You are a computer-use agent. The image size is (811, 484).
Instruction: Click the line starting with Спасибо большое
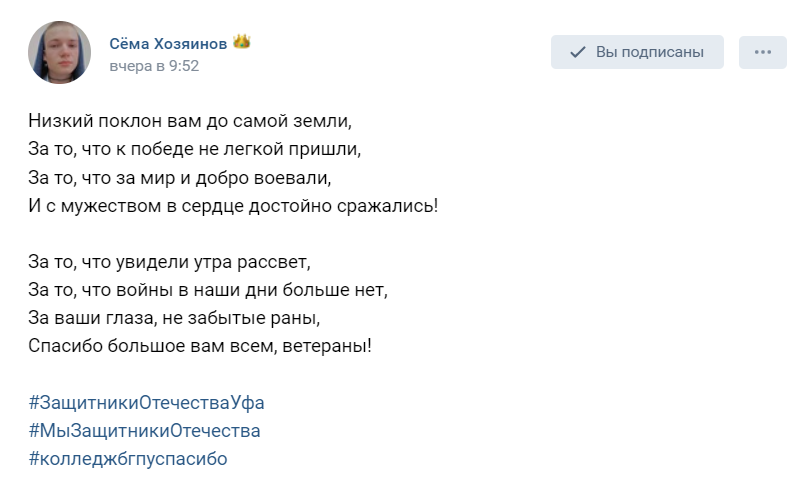[200, 347]
